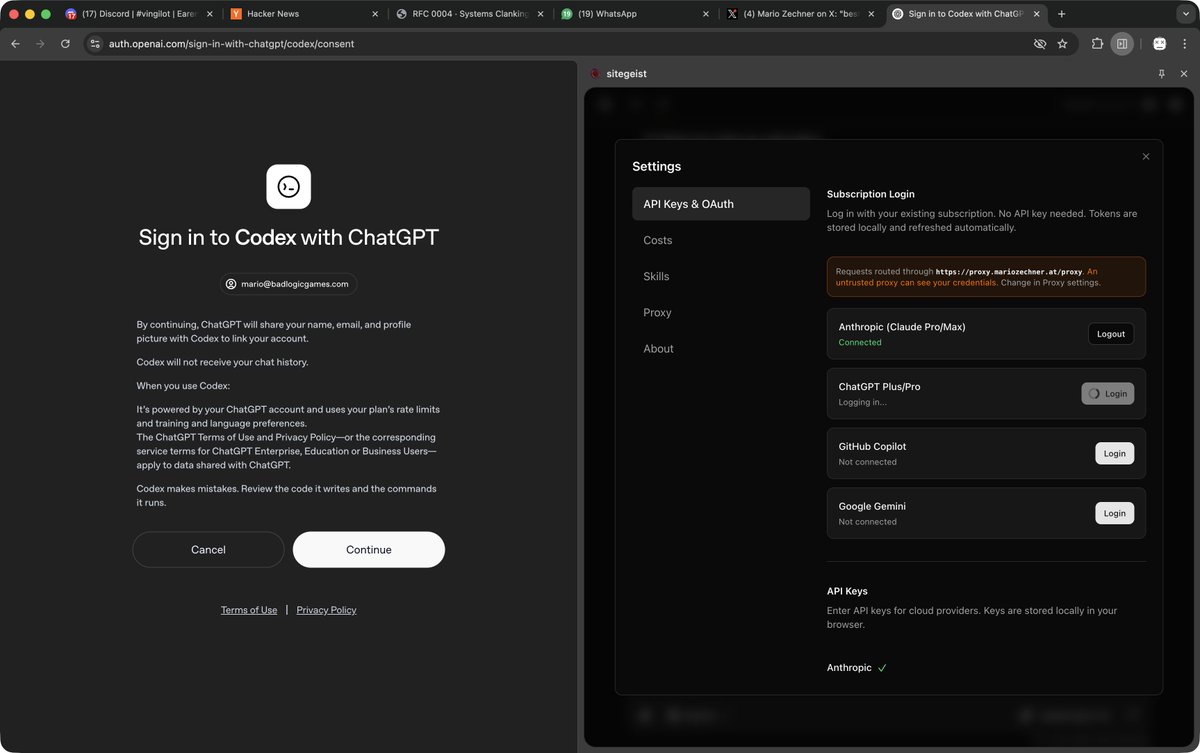Close the sitegeist side panel
The width and height of the screenshot is (1200, 753).
(1184, 74)
